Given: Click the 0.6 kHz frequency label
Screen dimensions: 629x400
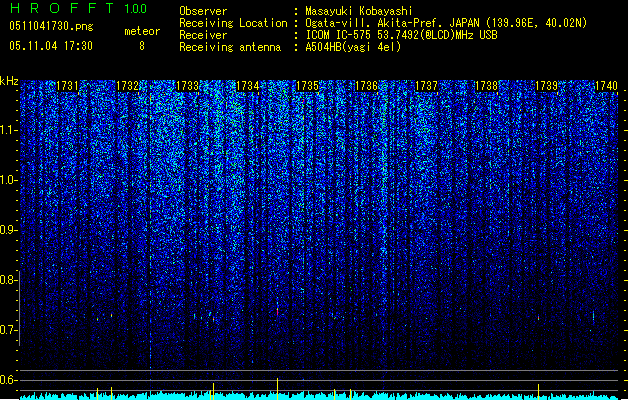Looking at the screenshot, I should coord(9,380).
